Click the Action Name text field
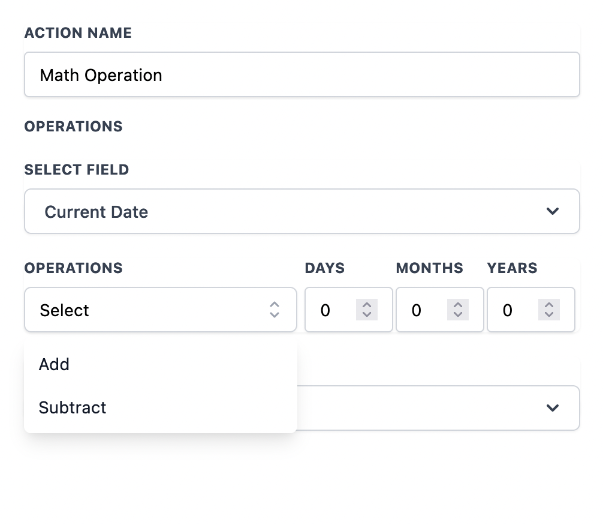 tap(301, 75)
